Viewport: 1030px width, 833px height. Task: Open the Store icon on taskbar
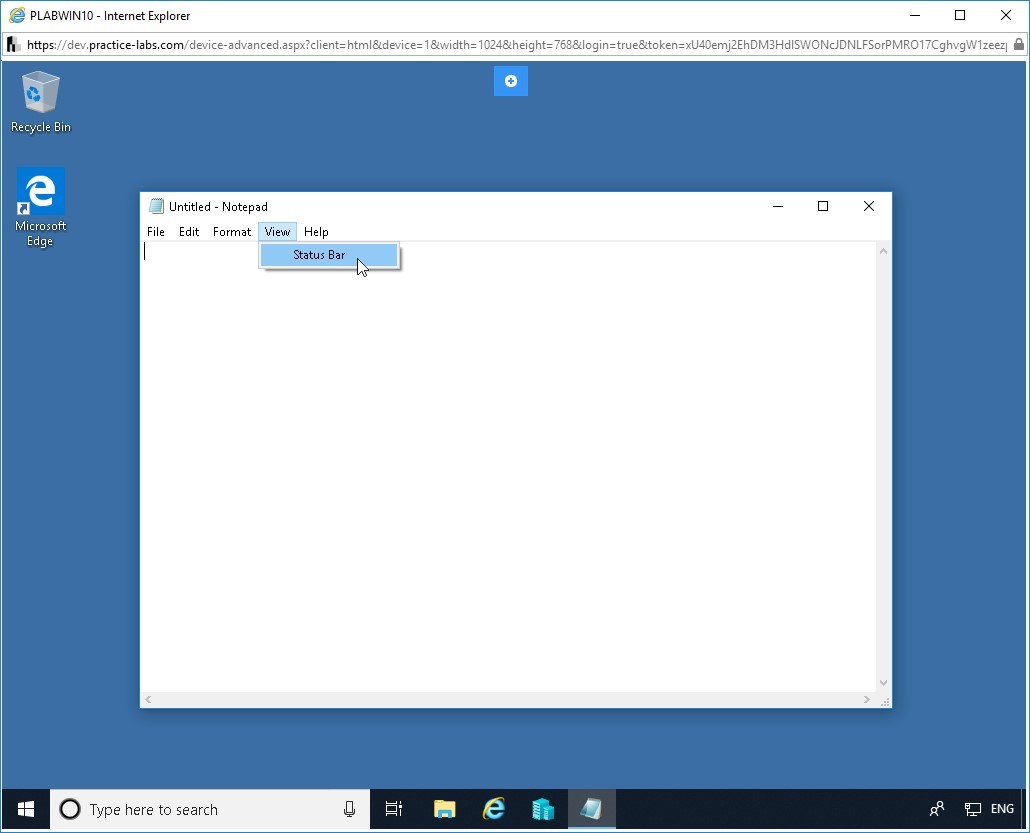coord(543,809)
